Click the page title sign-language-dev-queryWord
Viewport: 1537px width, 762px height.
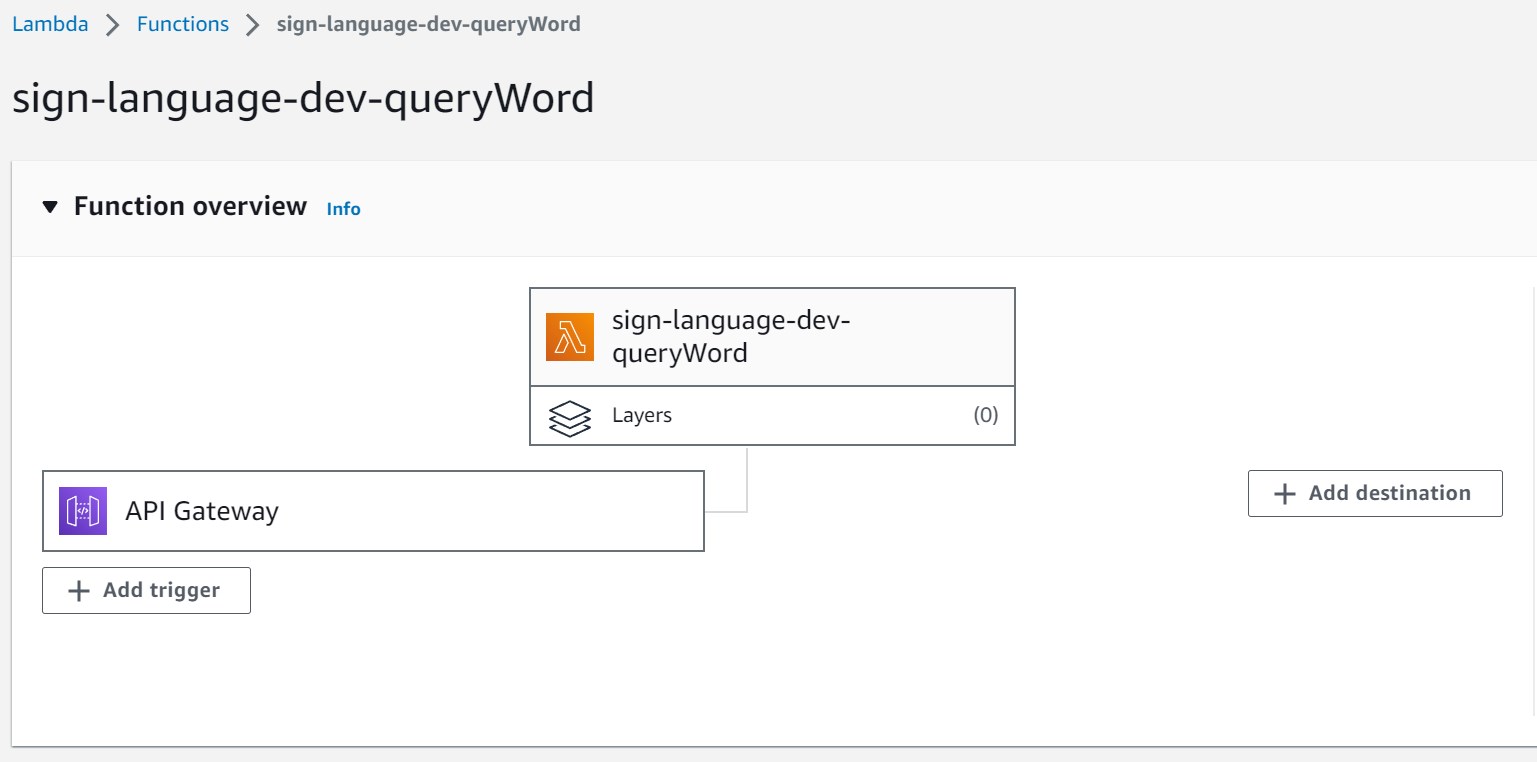(x=303, y=99)
